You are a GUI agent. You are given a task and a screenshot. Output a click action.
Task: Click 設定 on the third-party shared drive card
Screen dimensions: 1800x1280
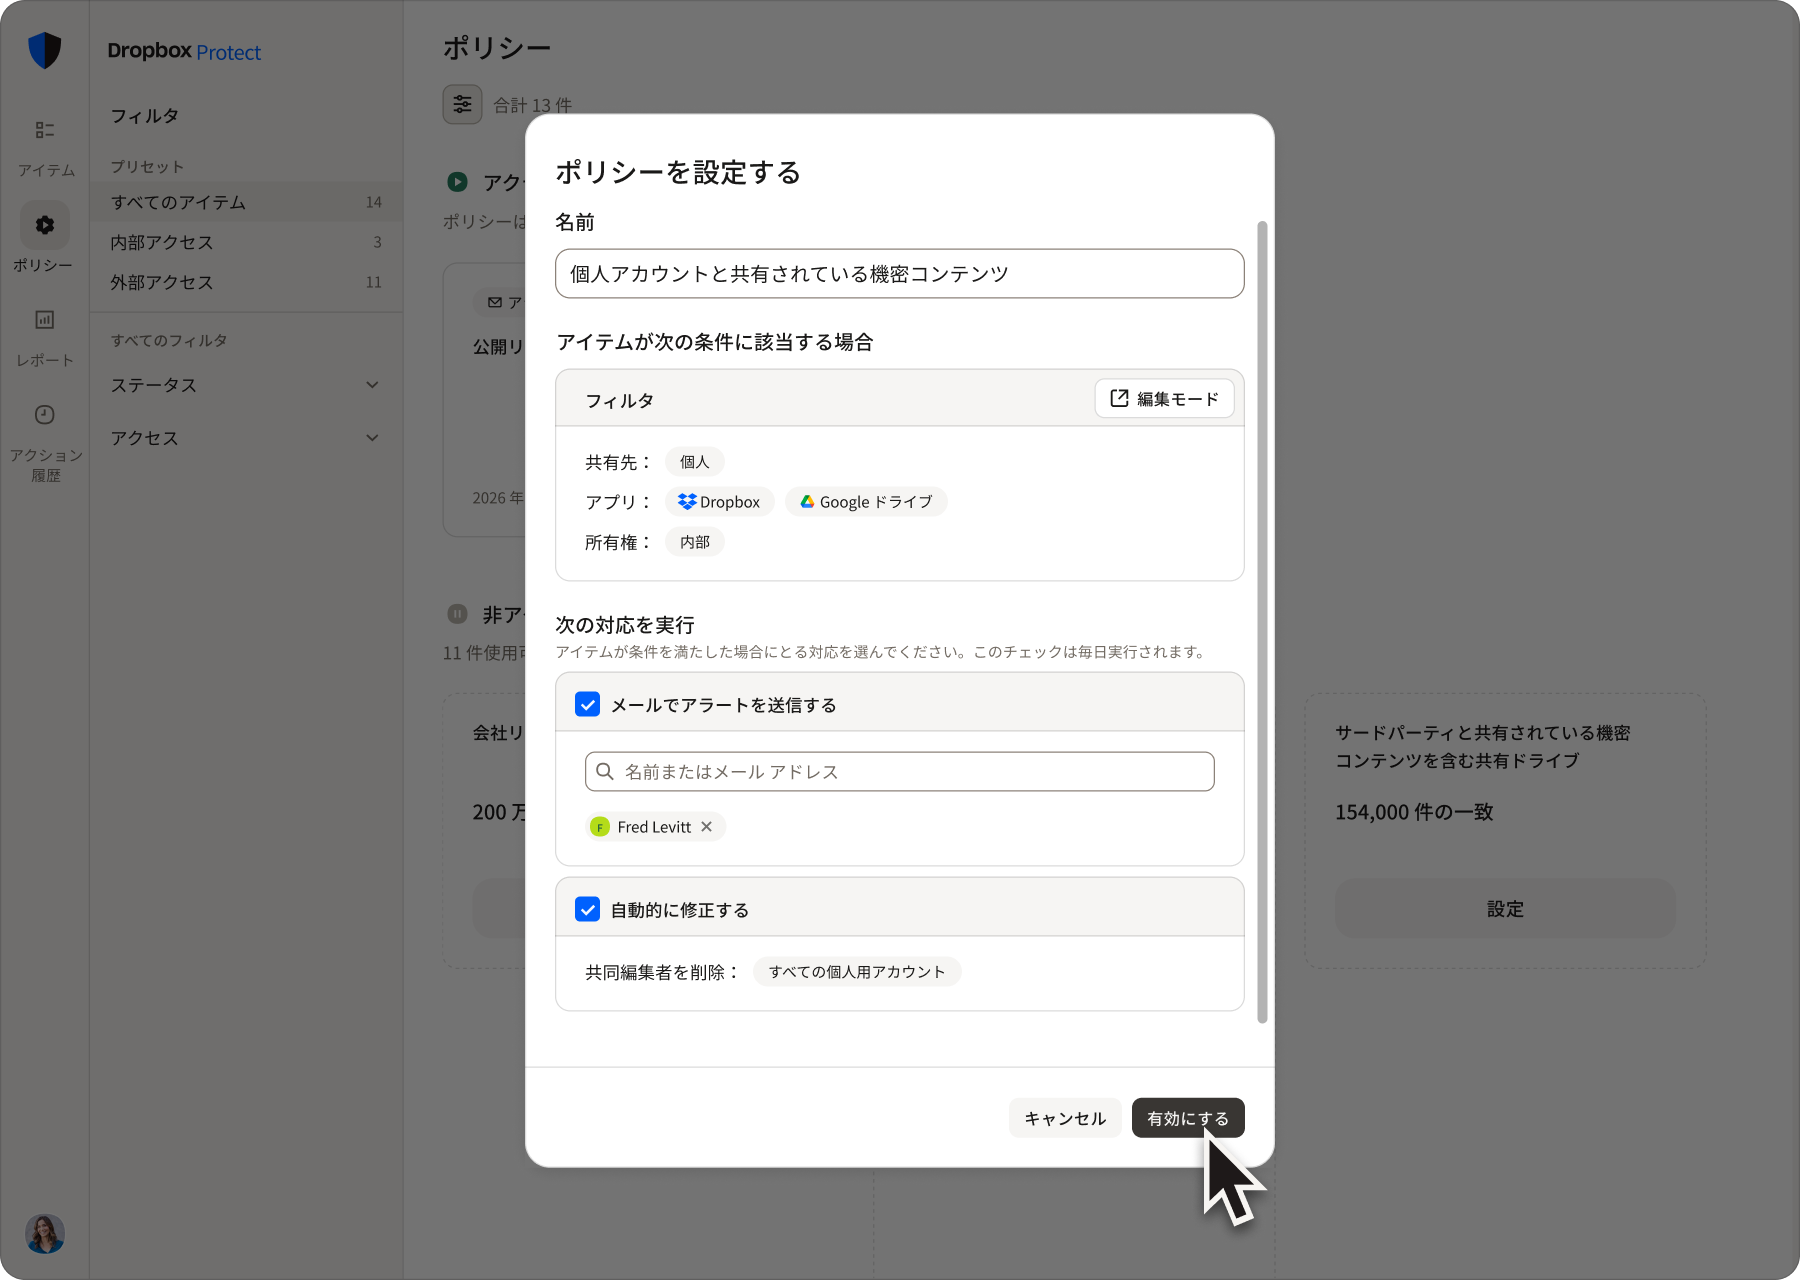point(1505,908)
